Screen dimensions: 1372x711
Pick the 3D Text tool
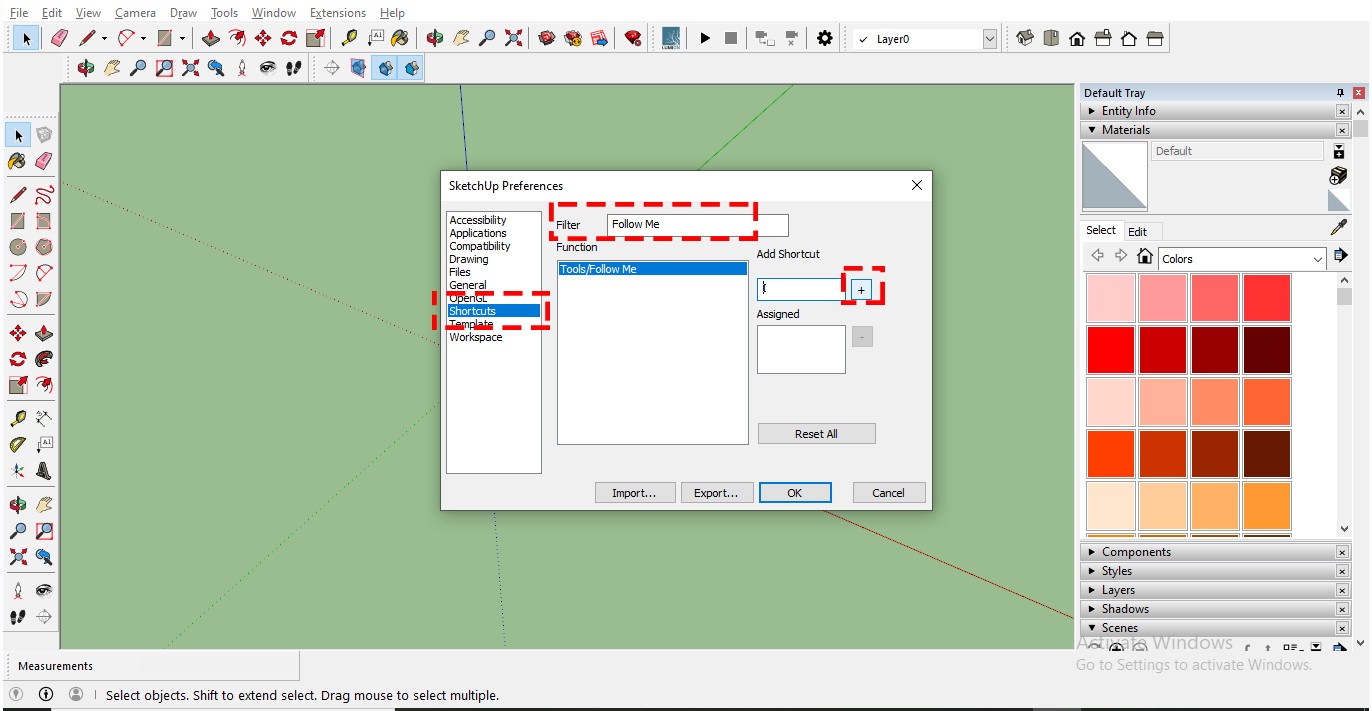[x=44, y=471]
